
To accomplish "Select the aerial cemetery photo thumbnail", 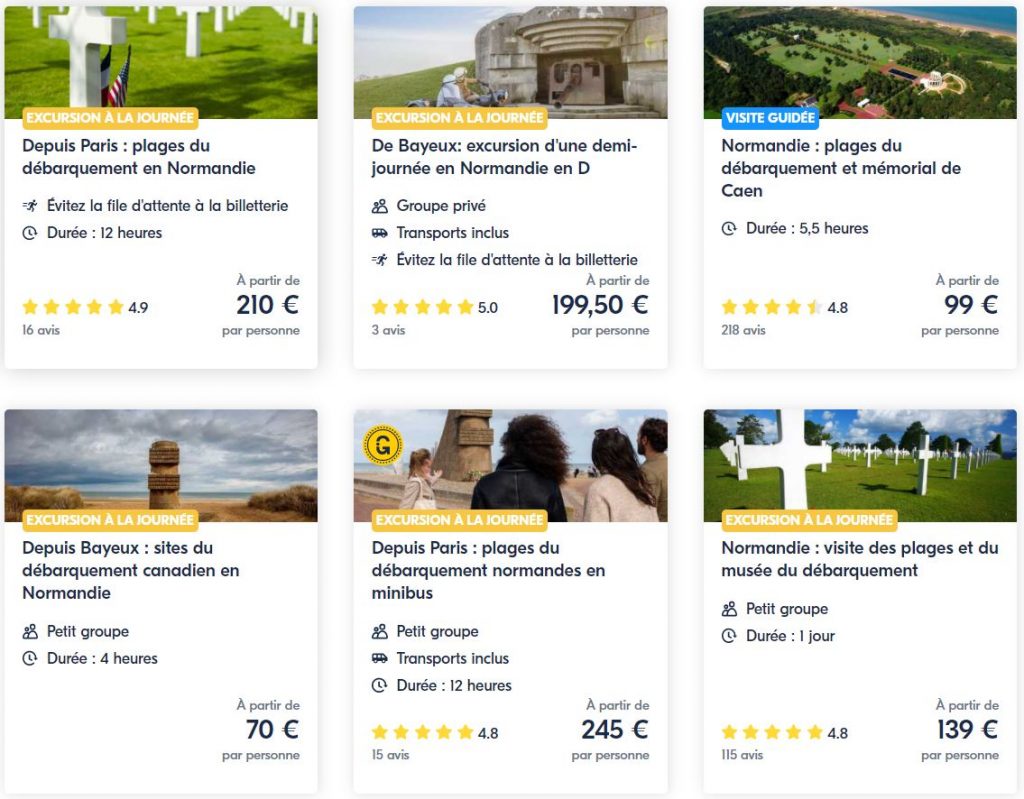I will (x=859, y=60).
